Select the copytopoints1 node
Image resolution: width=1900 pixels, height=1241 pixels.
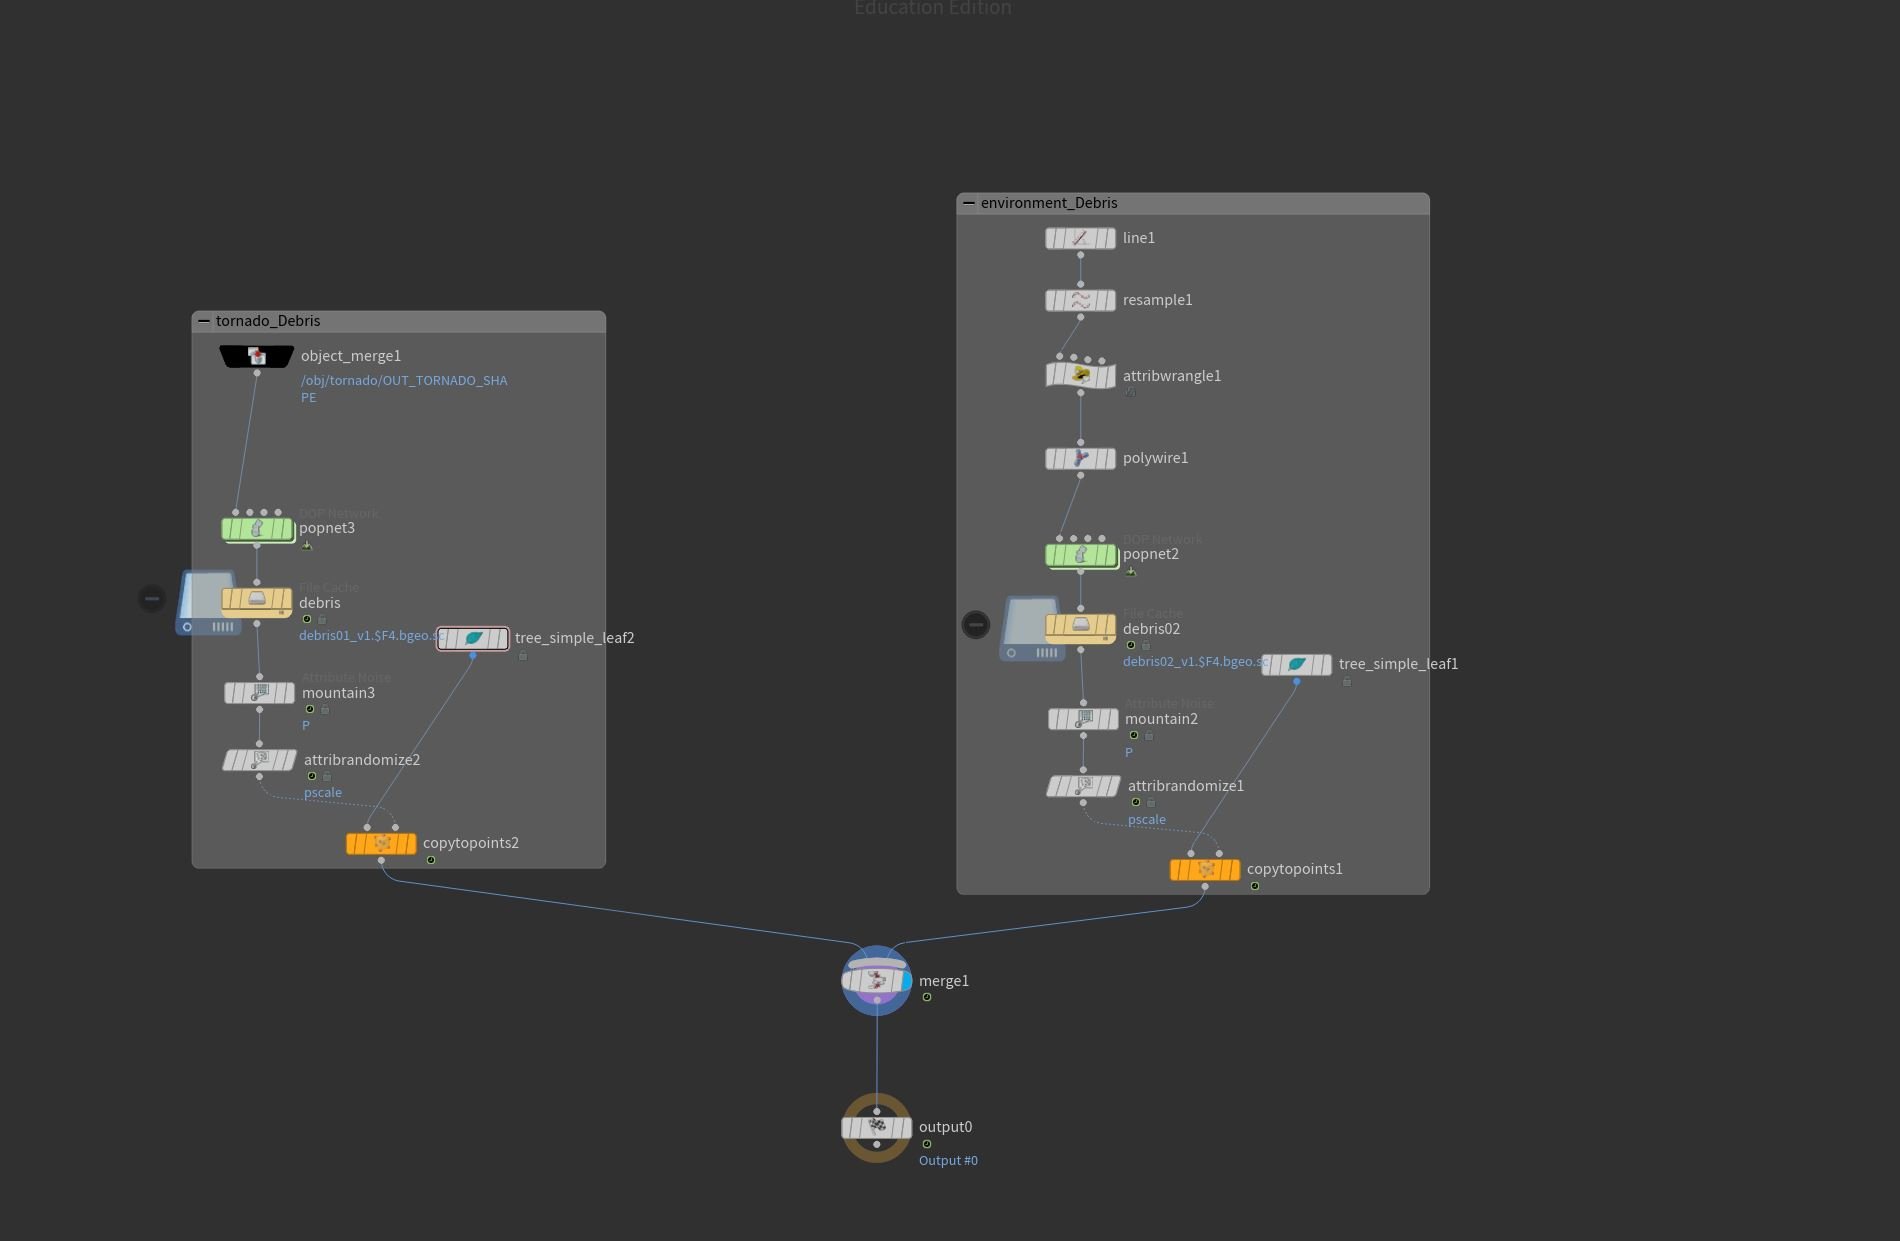coord(1205,869)
